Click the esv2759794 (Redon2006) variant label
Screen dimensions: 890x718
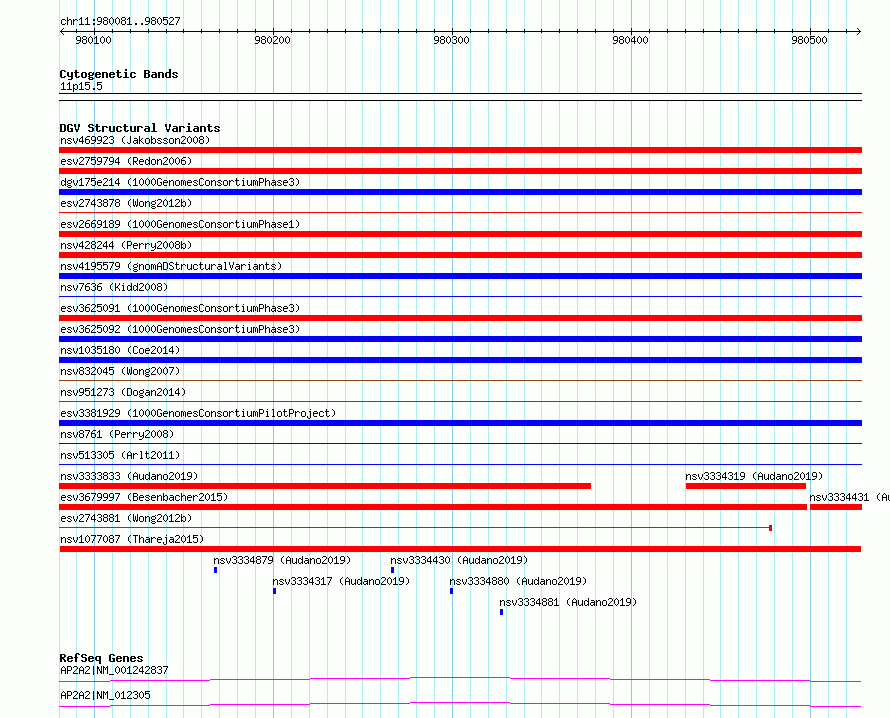[126, 161]
